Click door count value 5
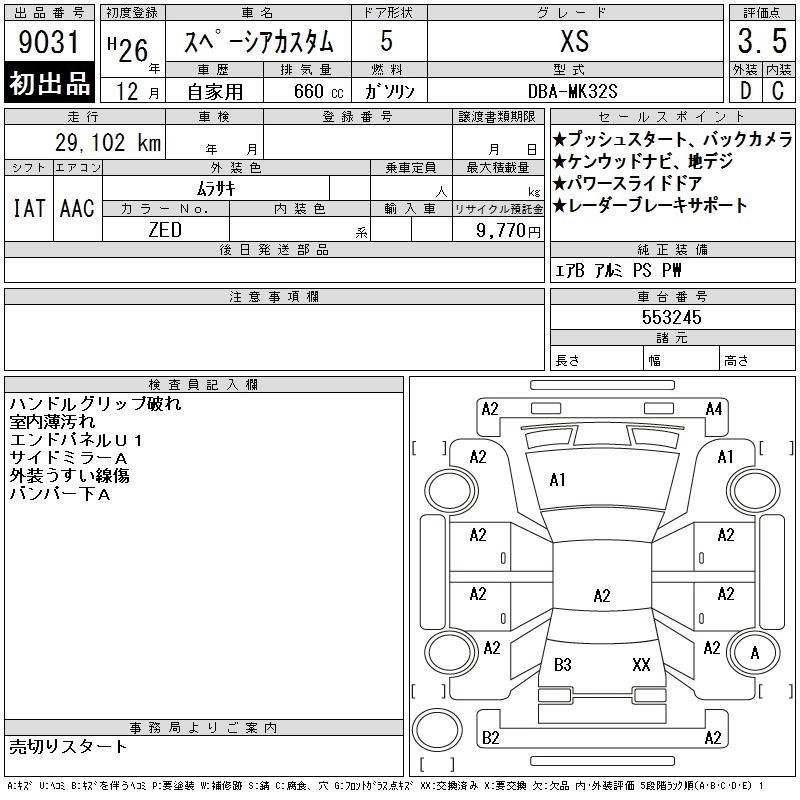The width and height of the screenshot is (800, 800). point(387,41)
